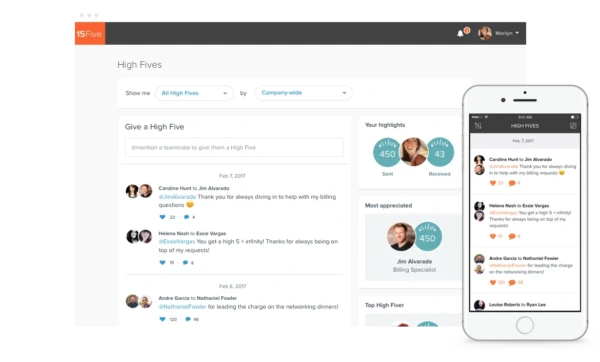Click the @JimAlvarado mention link
This screenshot has height=362, width=600.
point(177,197)
